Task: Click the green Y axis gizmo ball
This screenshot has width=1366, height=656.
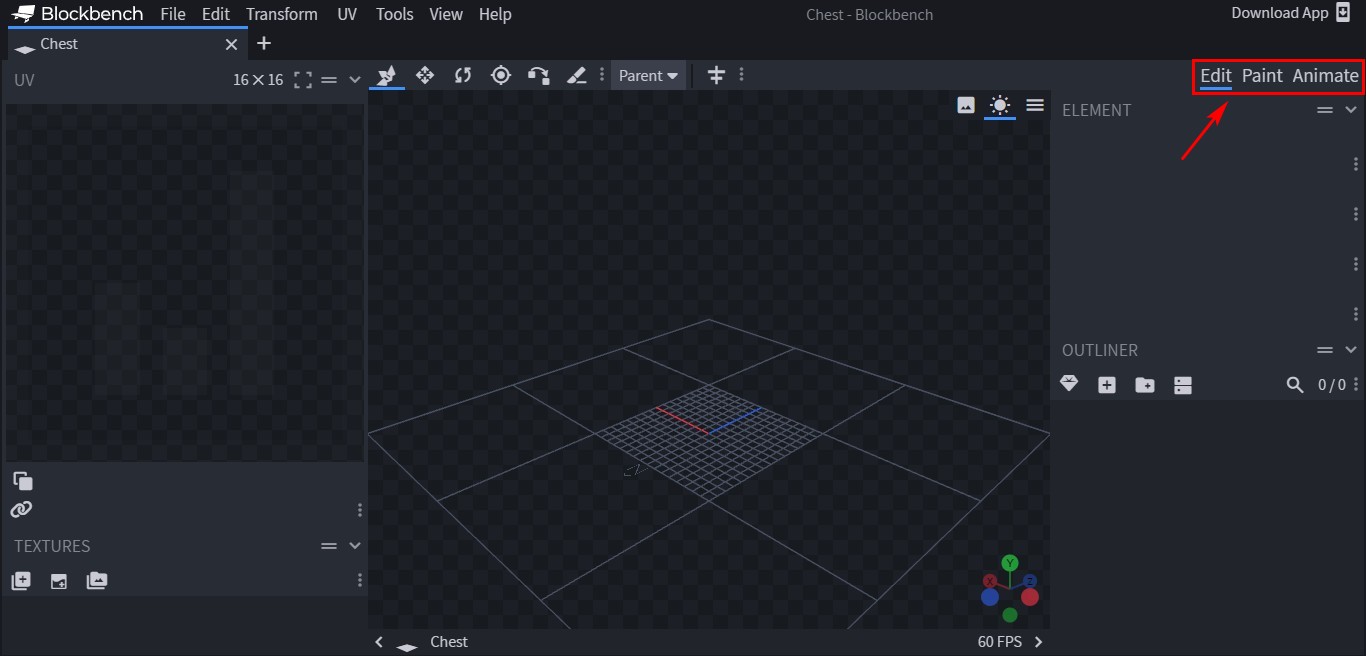Action: click(1010, 564)
